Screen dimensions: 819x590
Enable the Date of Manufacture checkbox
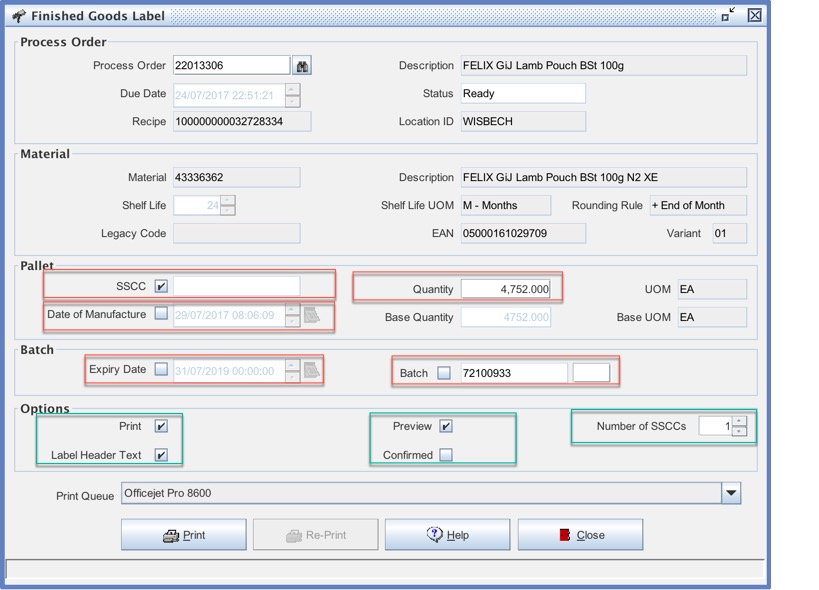pyautogui.click(x=161, y=314)
